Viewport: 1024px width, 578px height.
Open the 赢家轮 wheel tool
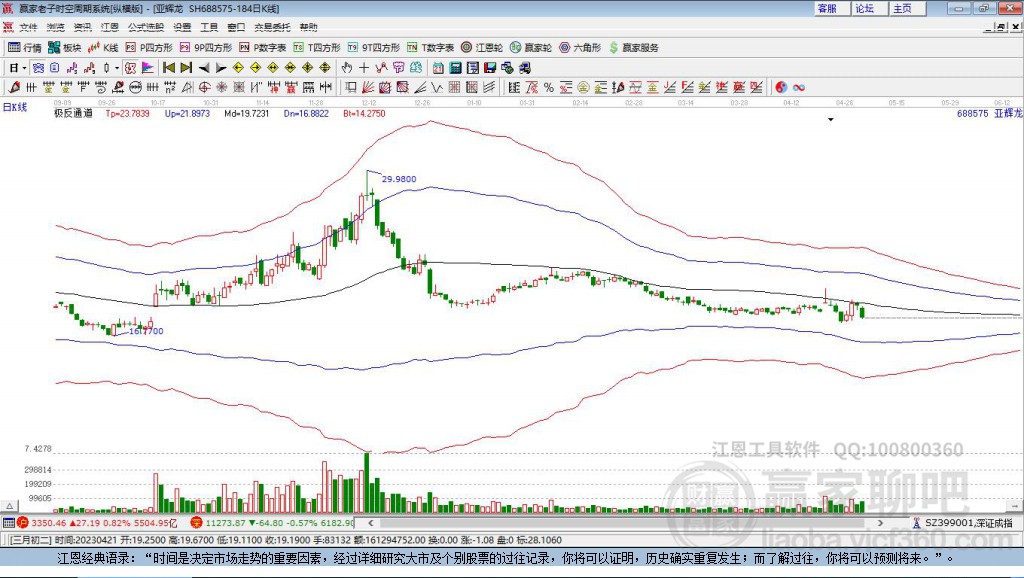coord(531,48)
